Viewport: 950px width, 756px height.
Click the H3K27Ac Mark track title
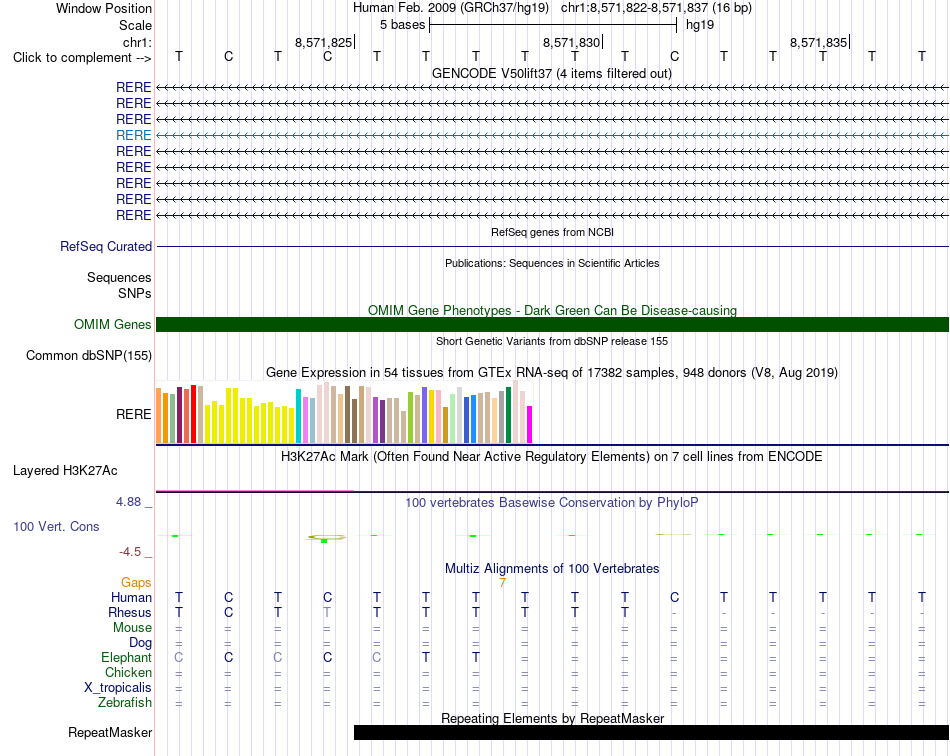552,456
